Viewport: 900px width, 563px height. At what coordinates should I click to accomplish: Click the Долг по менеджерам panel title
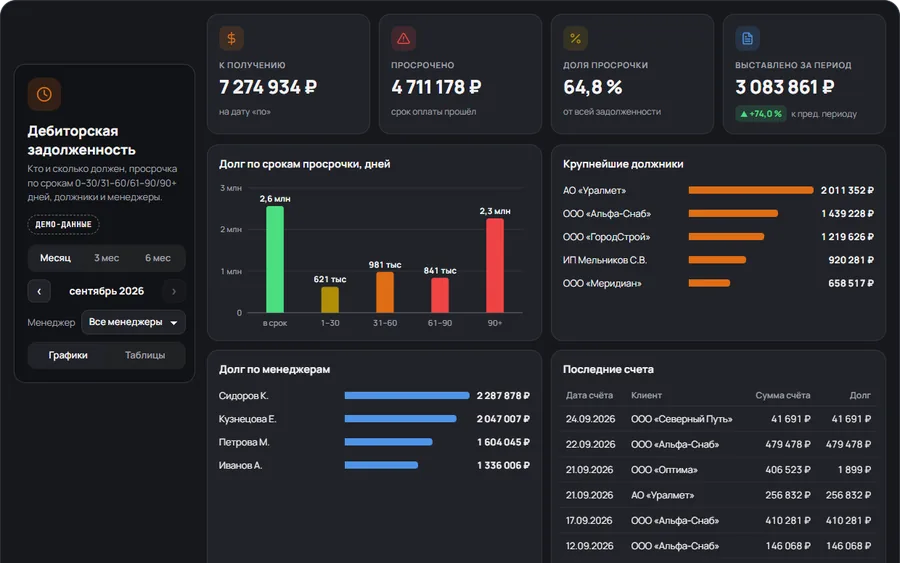pos(274,370)
